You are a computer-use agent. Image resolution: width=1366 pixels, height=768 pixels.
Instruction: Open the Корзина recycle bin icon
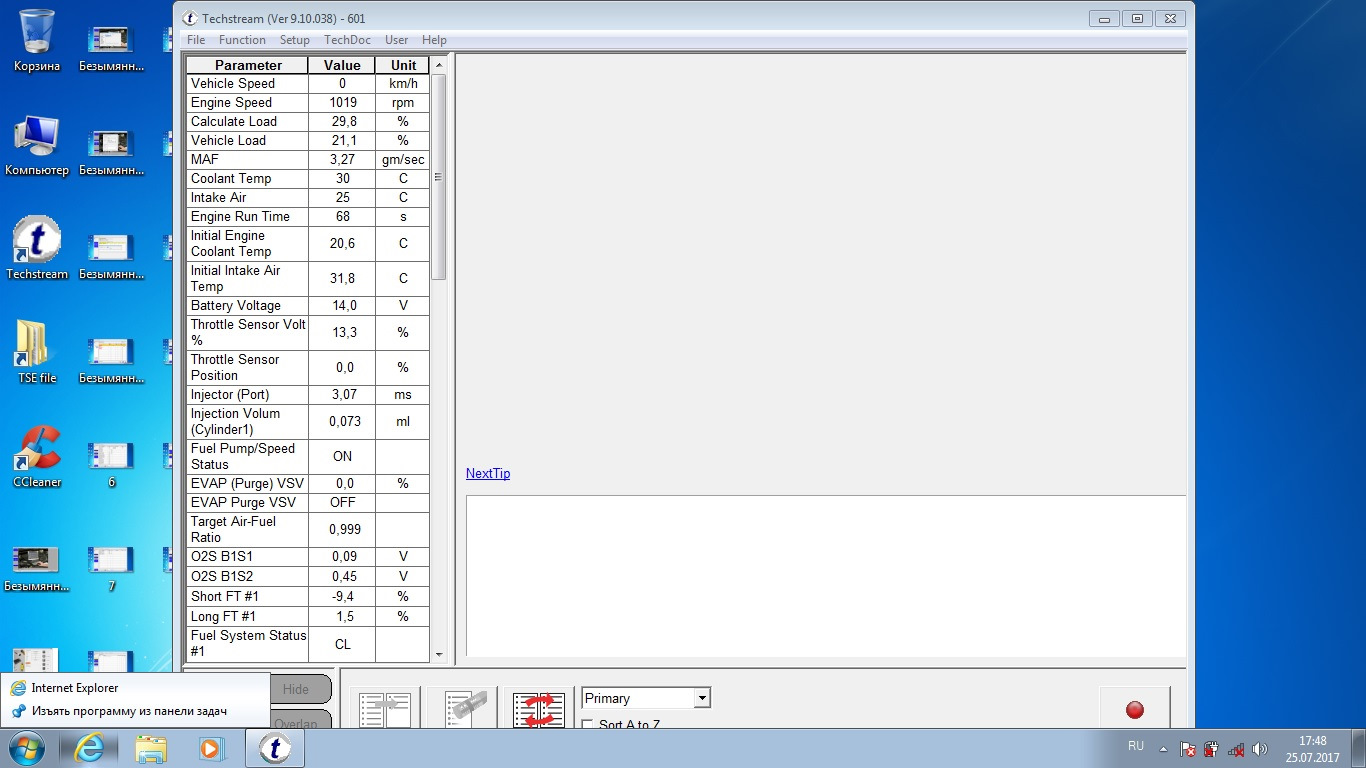click(x=37, y=40)
